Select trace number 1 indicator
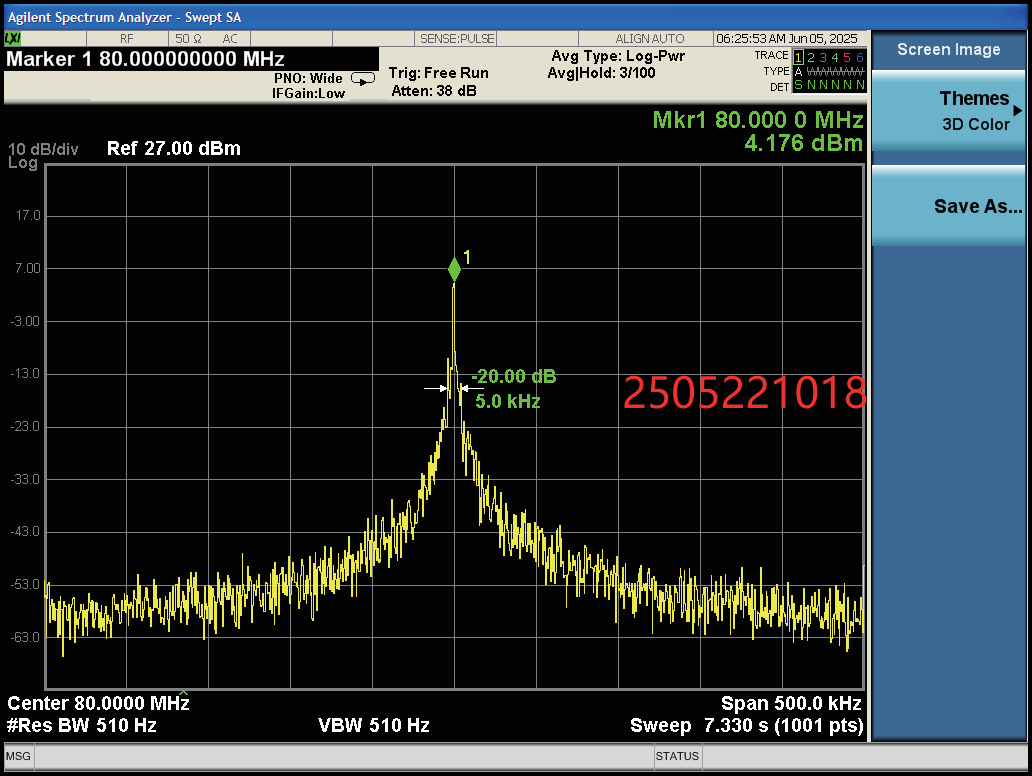 click(798, 57)
